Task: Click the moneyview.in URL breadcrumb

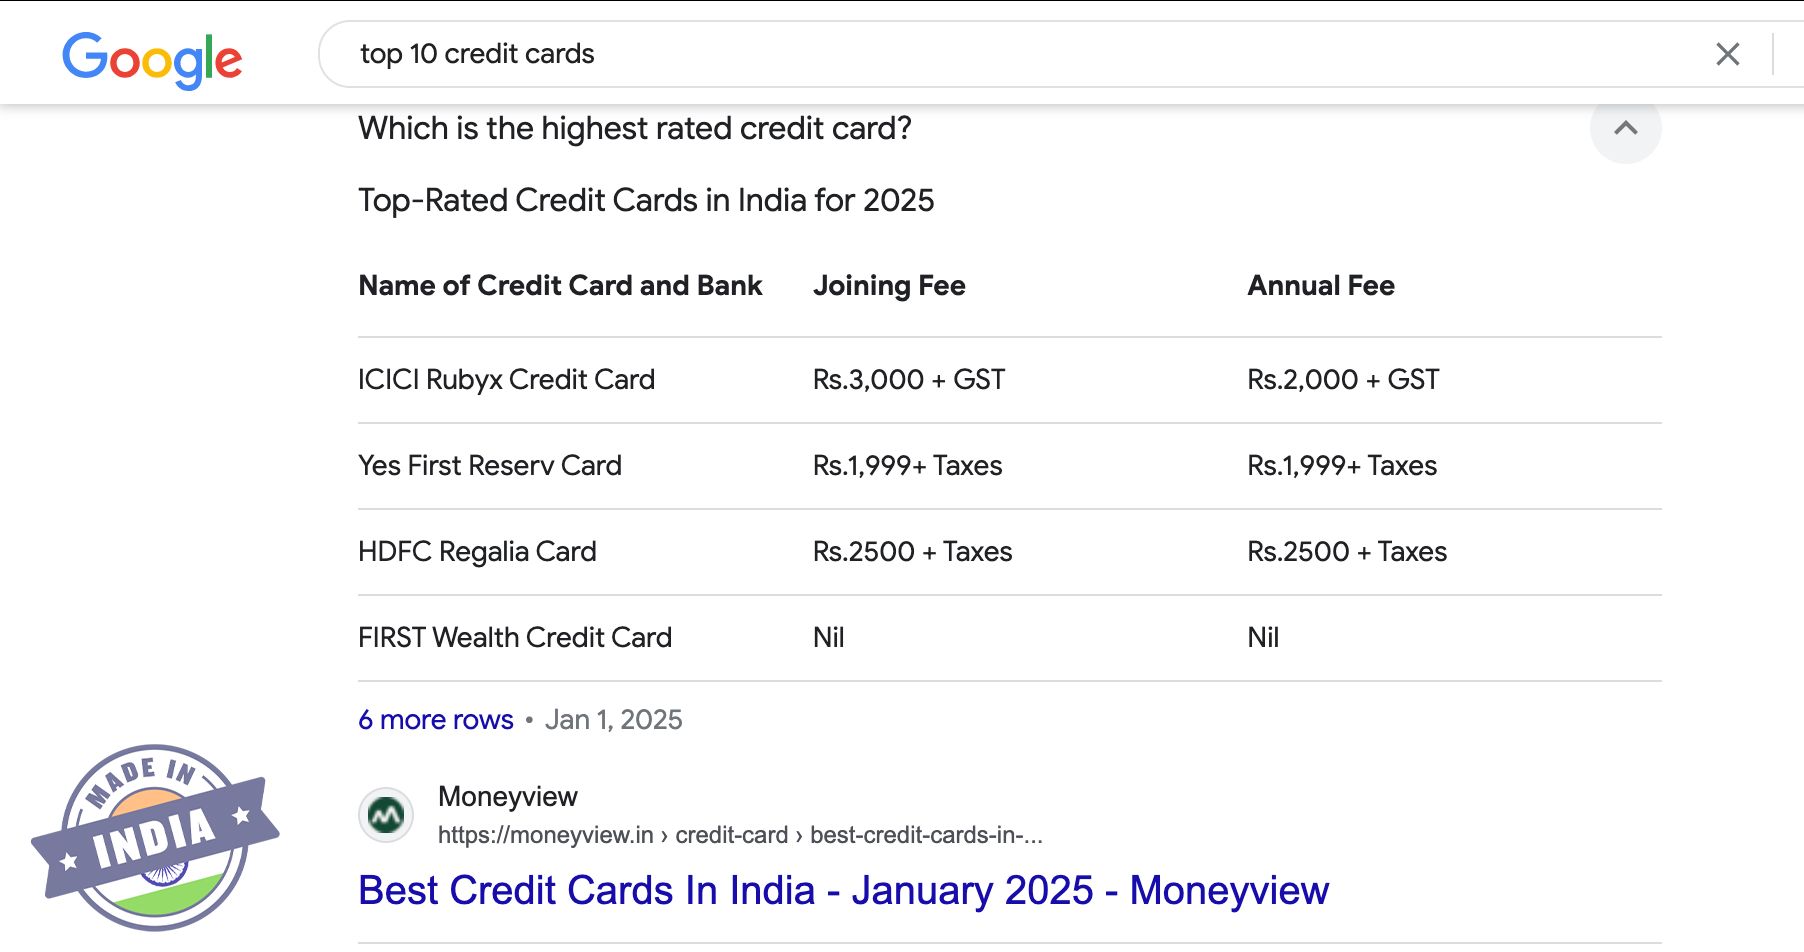Action: 739,835
